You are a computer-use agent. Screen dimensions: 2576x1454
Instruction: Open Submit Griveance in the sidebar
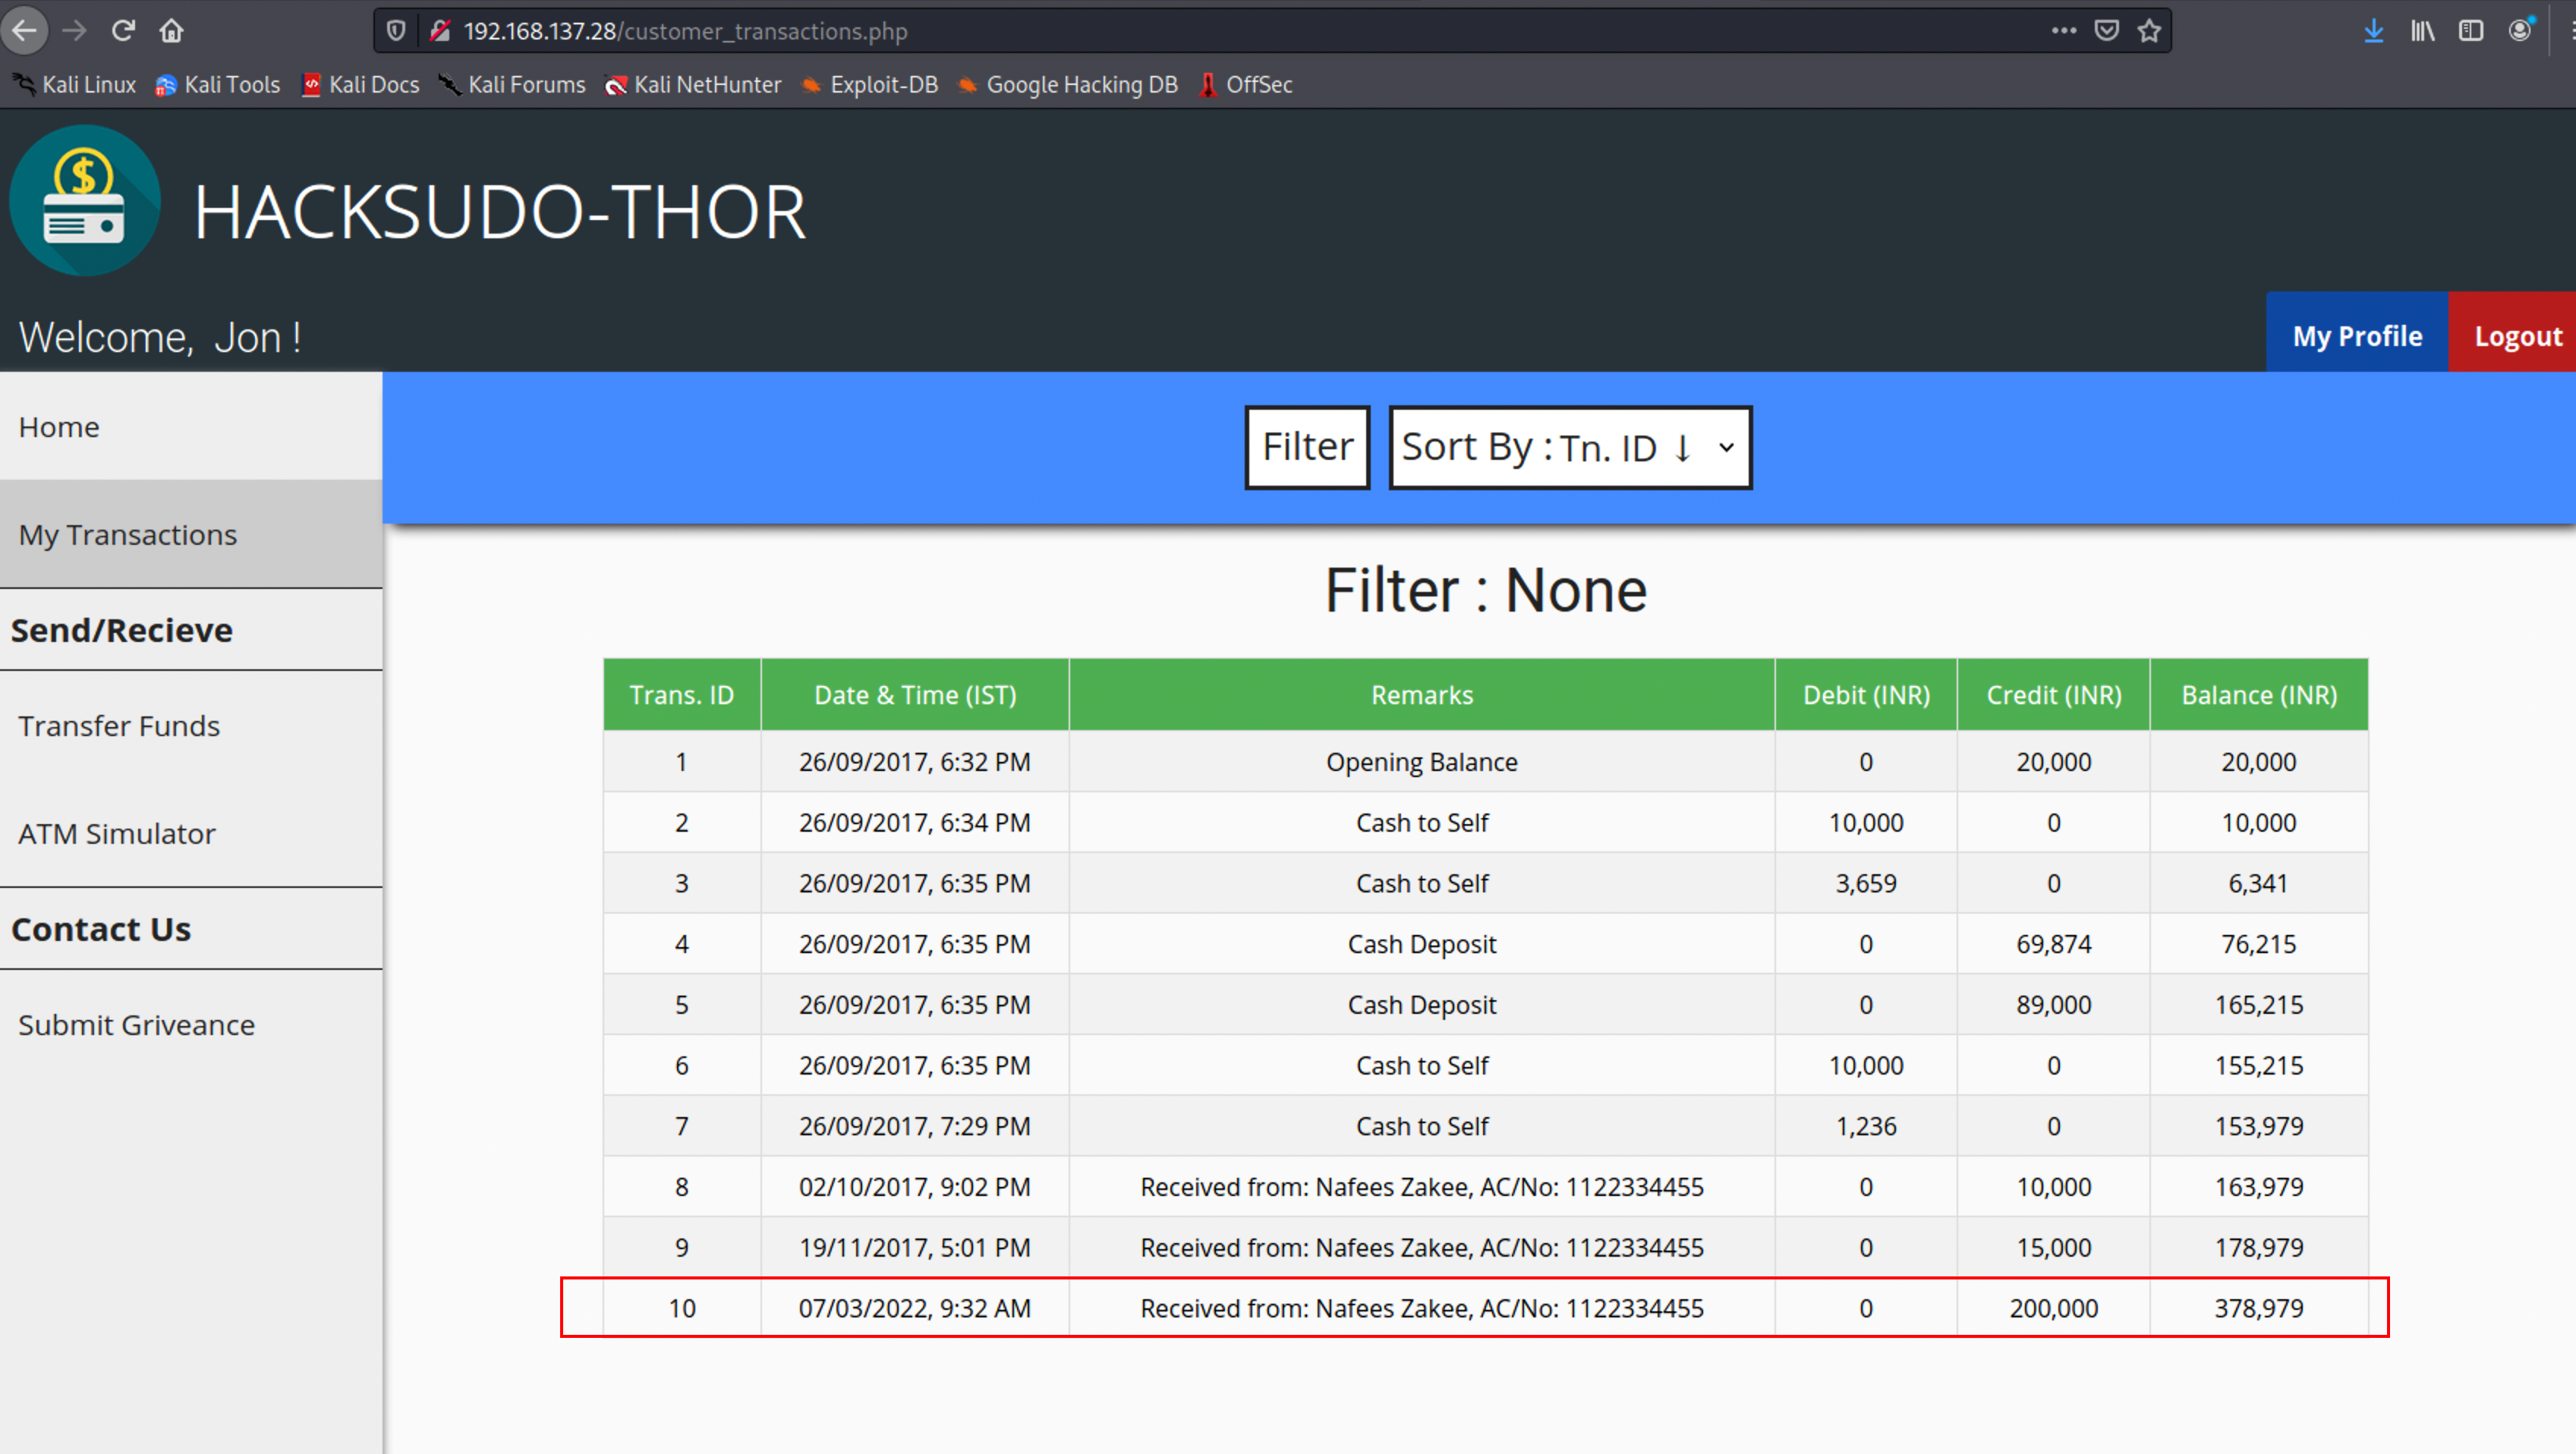(191, 1024)
